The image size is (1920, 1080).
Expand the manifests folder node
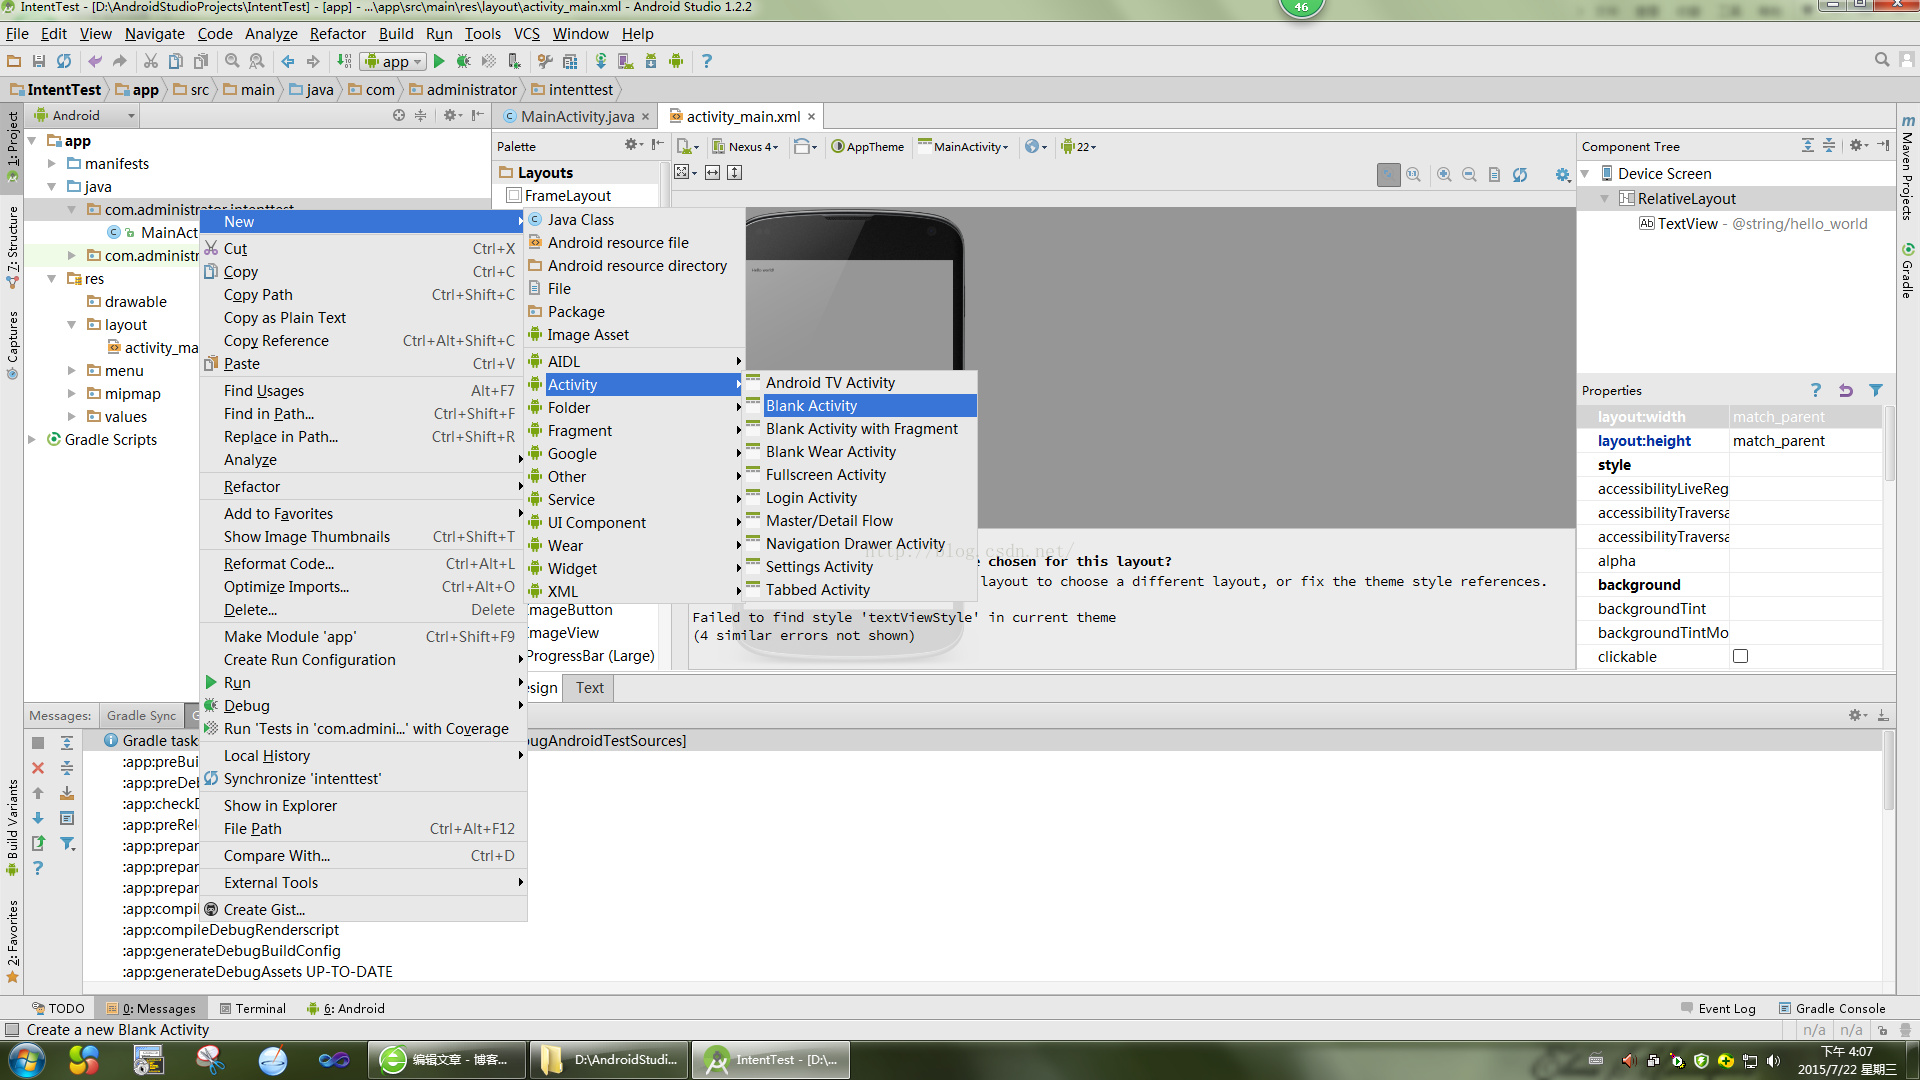[x=51, y=164]
